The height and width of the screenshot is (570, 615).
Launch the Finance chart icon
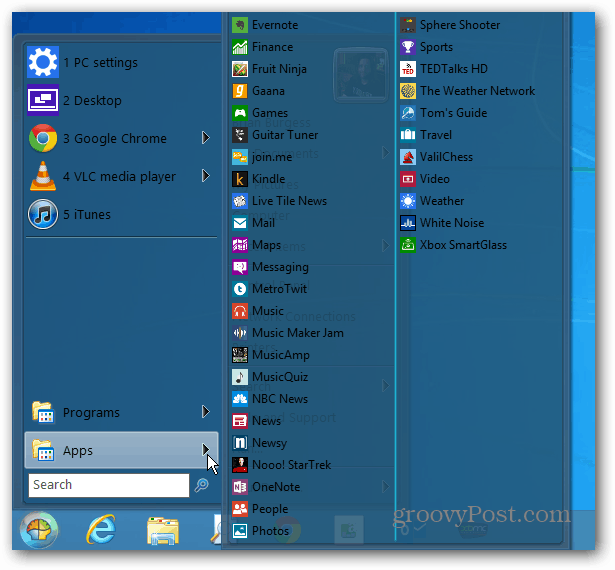coord(240,47)
